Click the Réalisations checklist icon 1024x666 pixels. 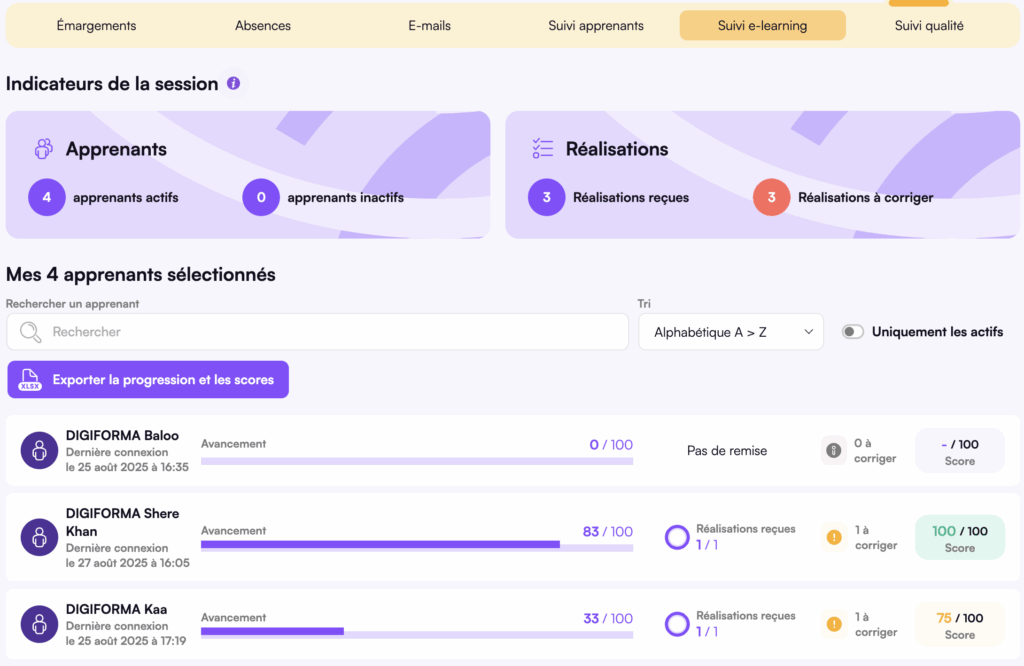click(x=543, y=149)
